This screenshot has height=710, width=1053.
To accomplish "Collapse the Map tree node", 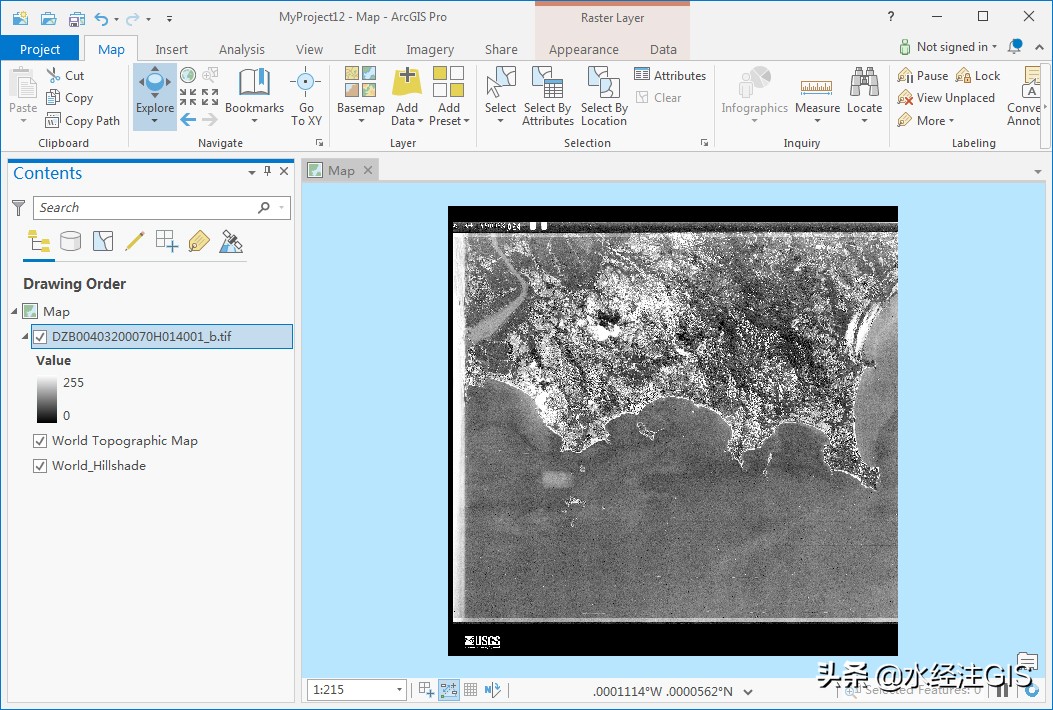I will tap(14, 311).
